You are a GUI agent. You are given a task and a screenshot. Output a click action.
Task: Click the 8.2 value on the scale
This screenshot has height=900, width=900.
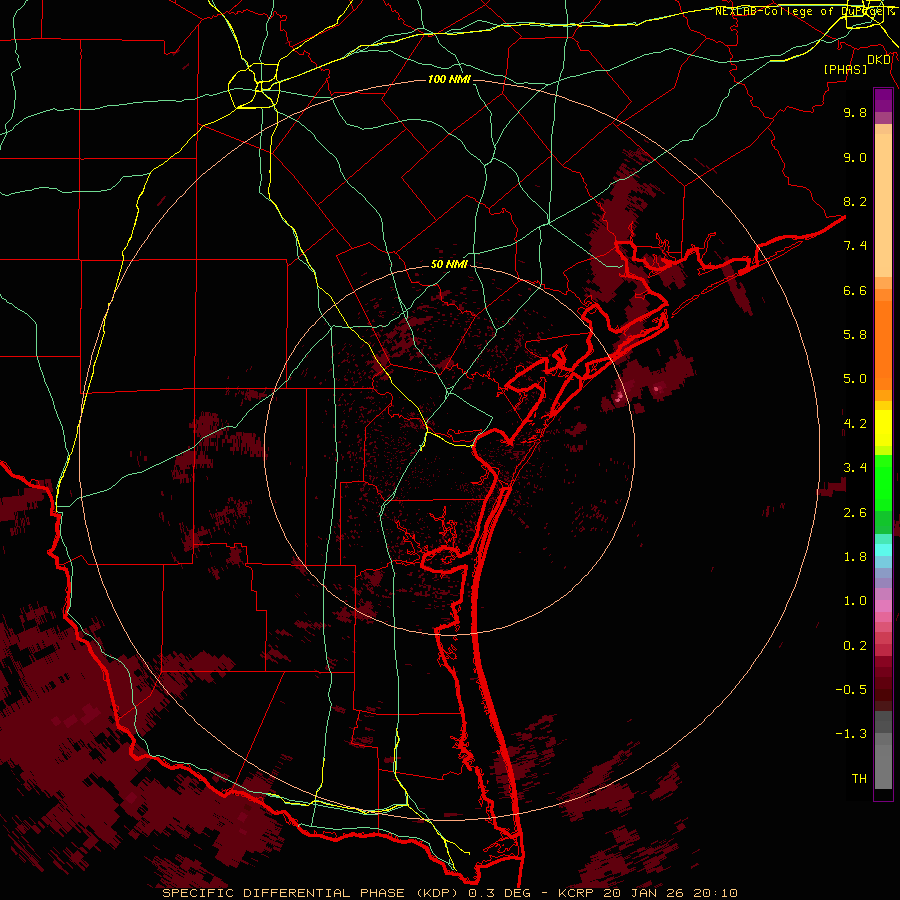pyautogui.click(x=855, y=201)
